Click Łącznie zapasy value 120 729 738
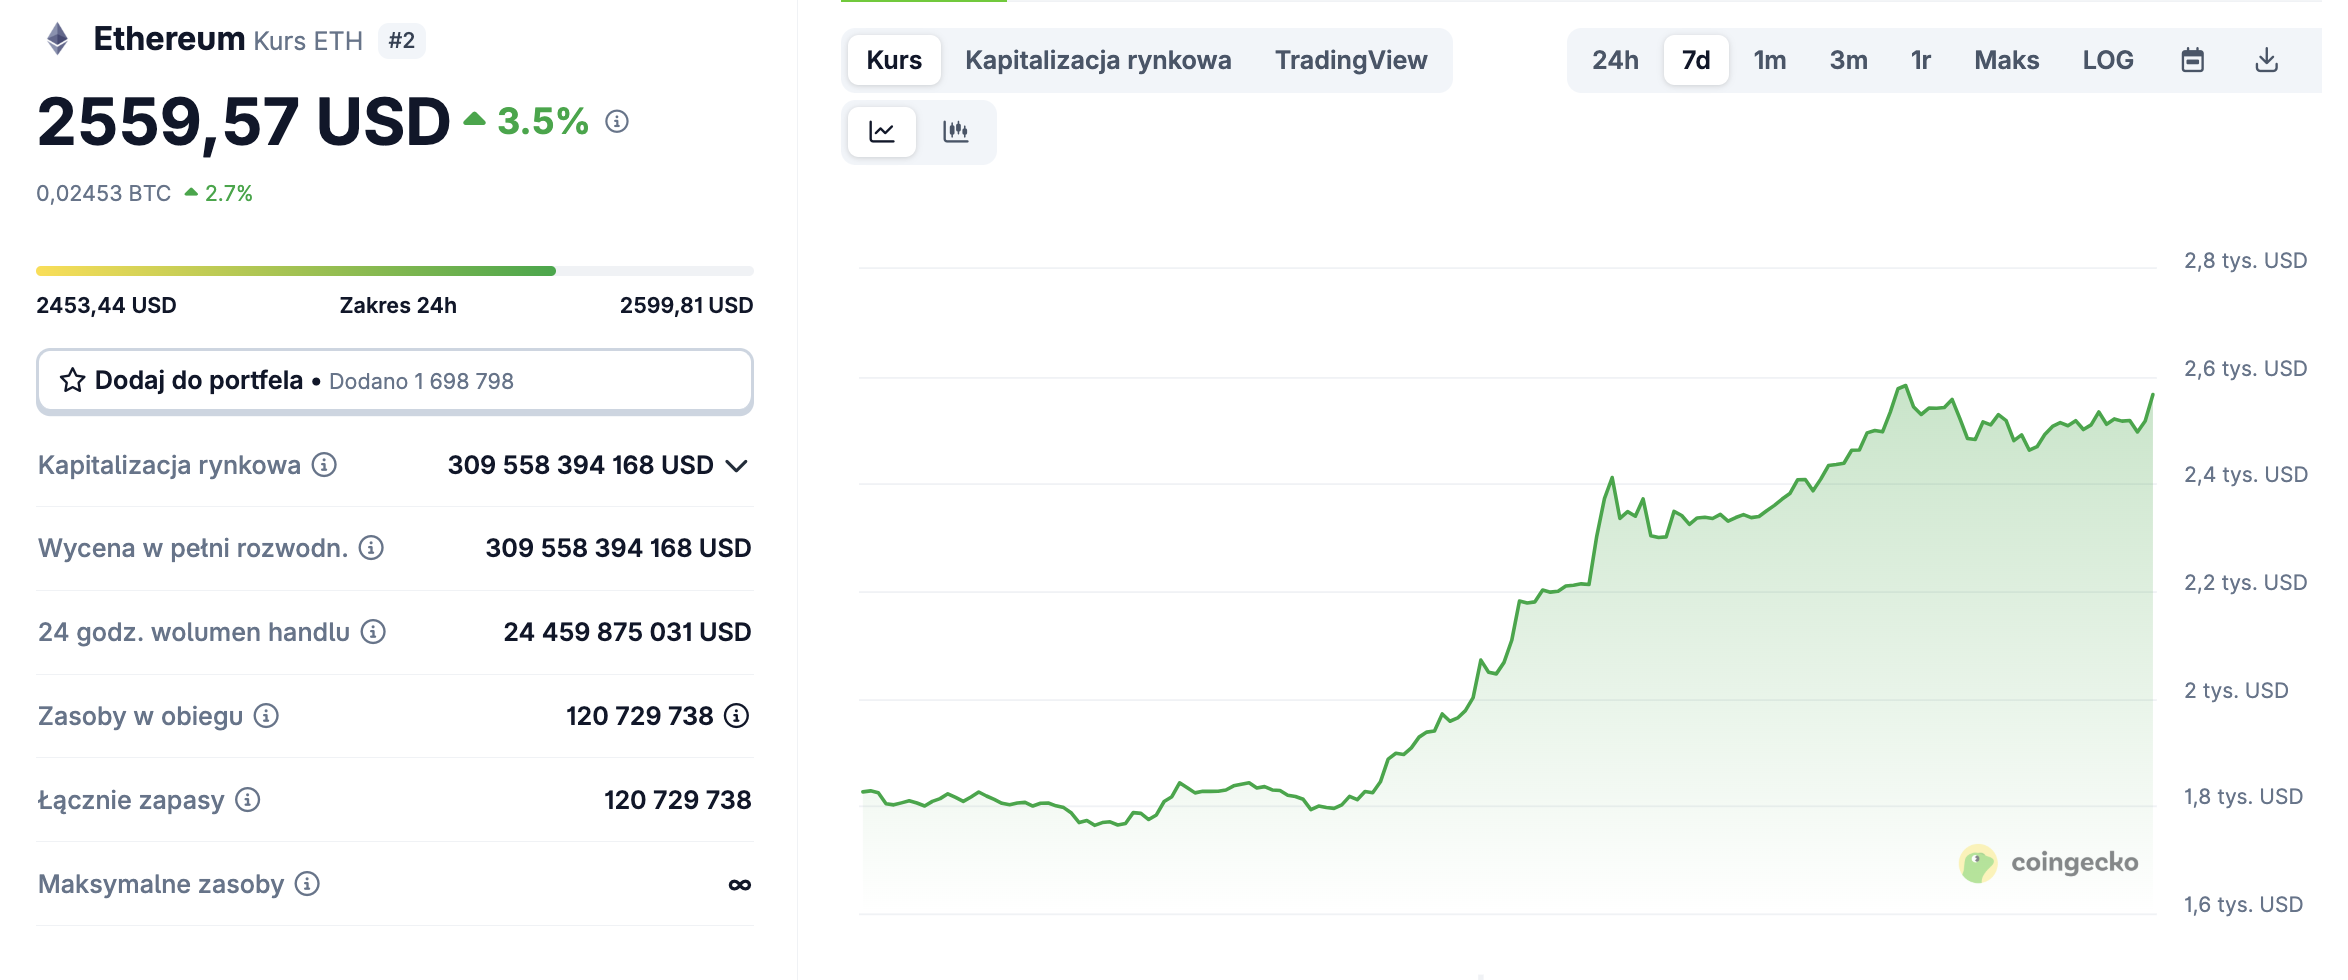 [x=677, y=800]
